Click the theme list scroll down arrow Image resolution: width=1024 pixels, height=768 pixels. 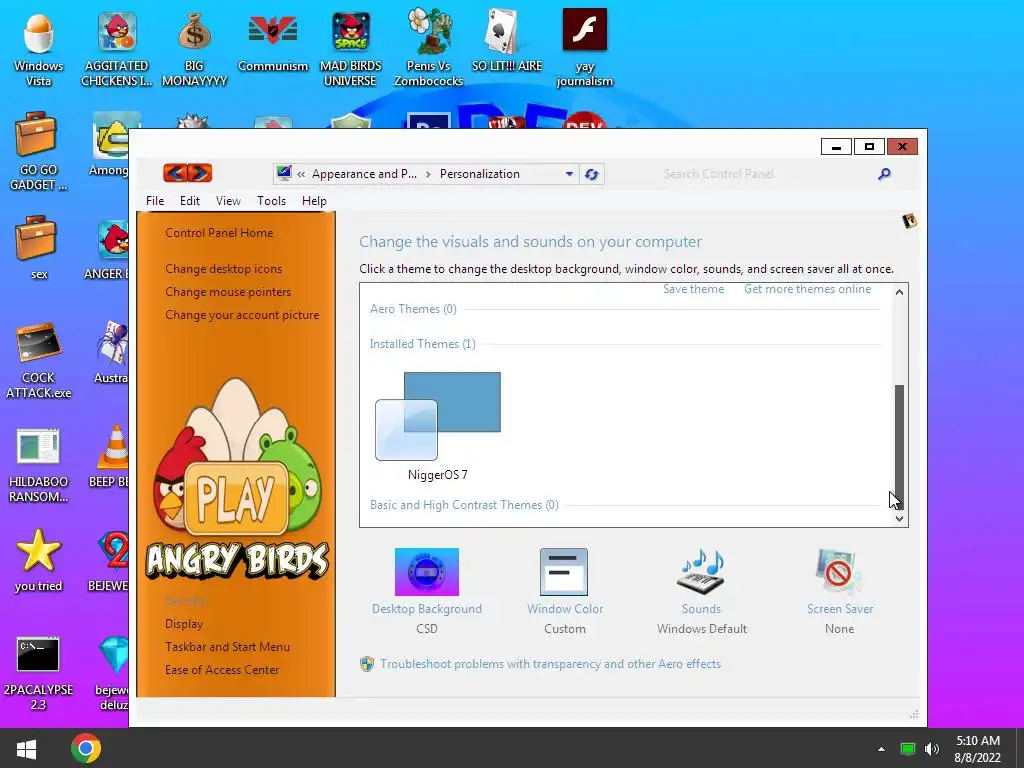[x=899, y=519]
